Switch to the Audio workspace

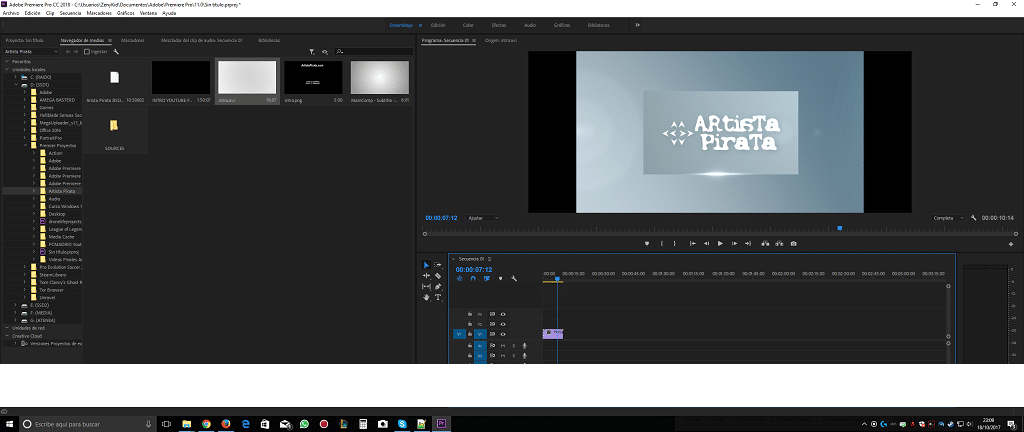[x=530, y=25]
